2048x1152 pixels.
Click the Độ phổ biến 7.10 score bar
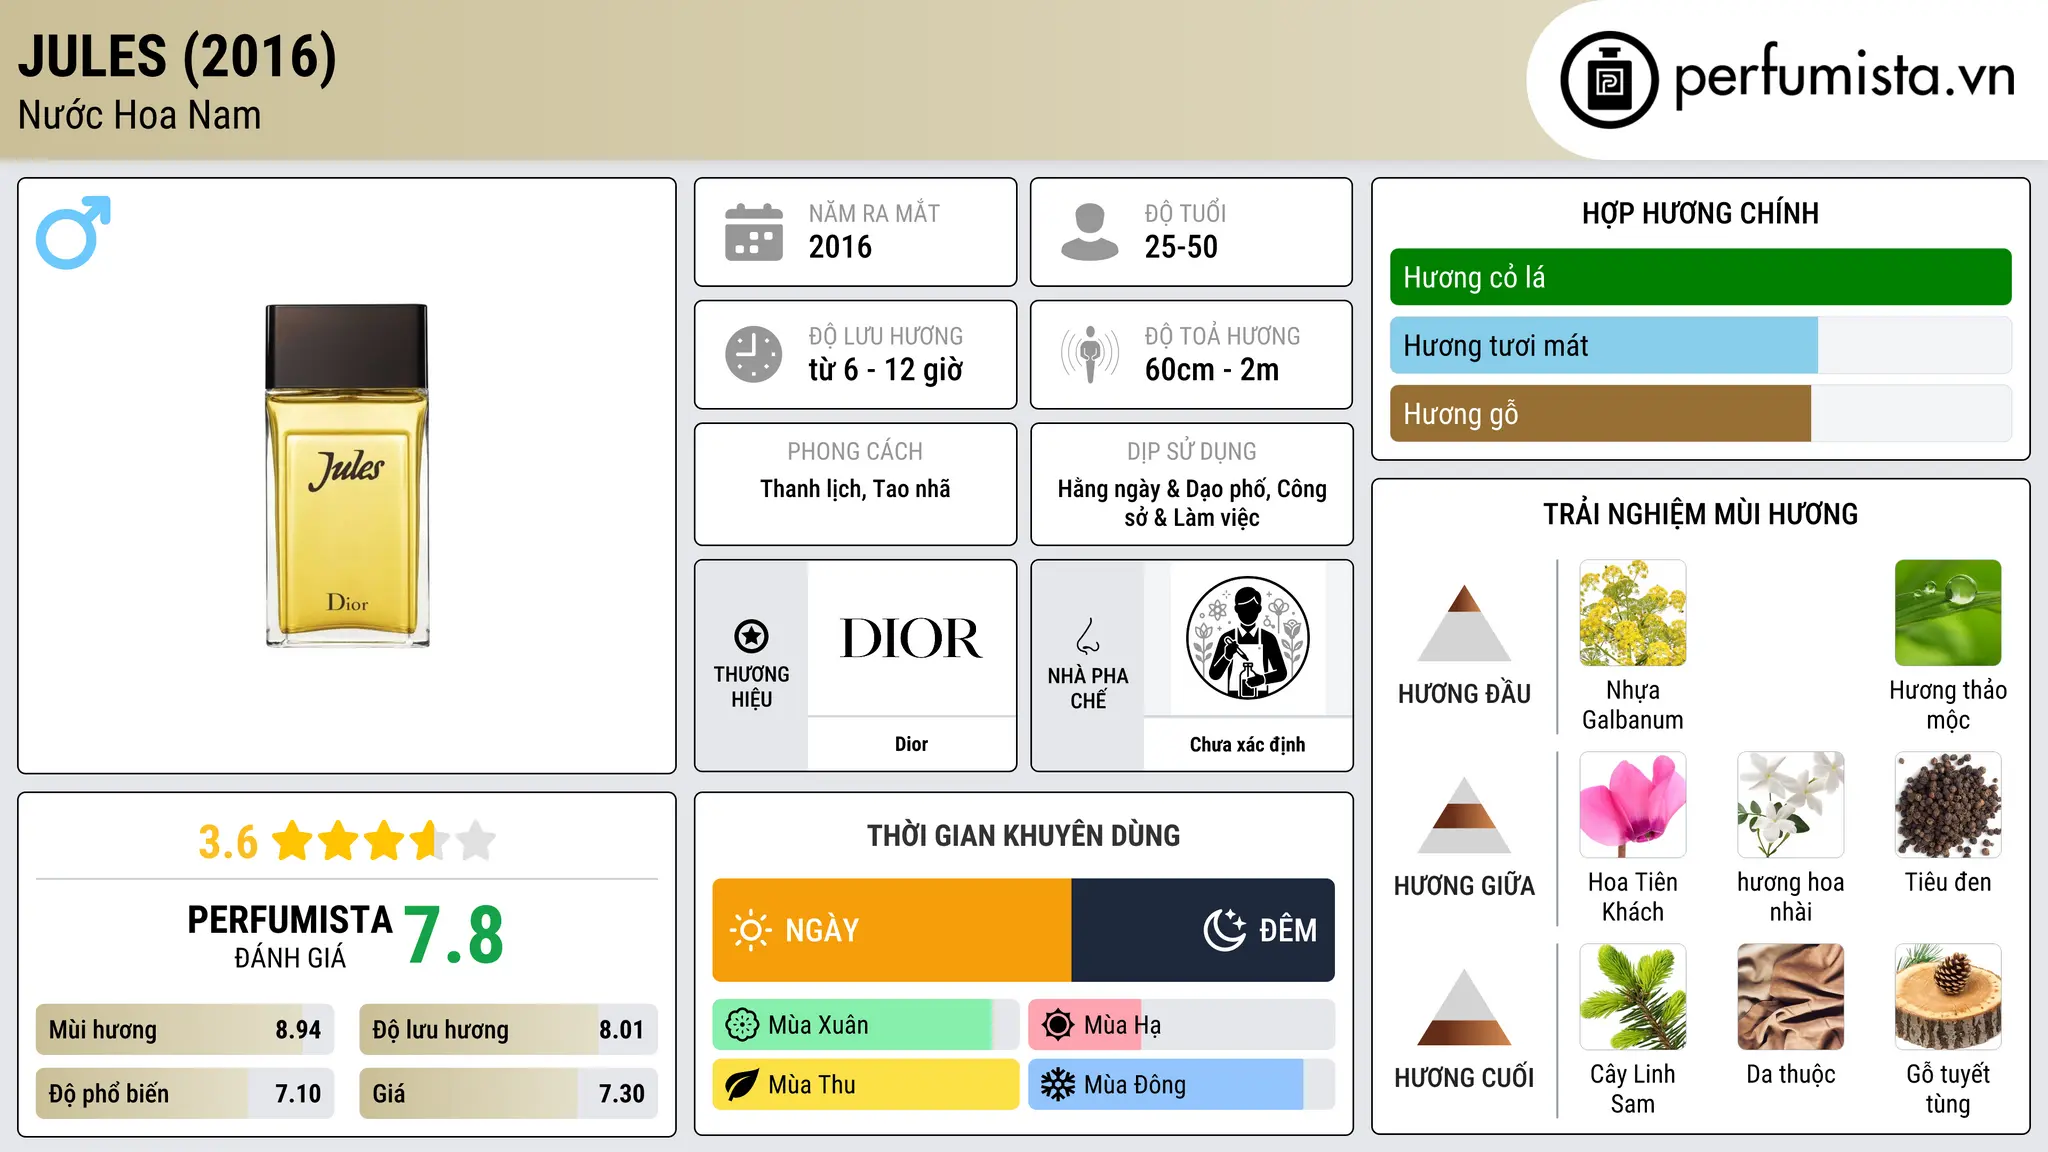[x=185, y=1093]
